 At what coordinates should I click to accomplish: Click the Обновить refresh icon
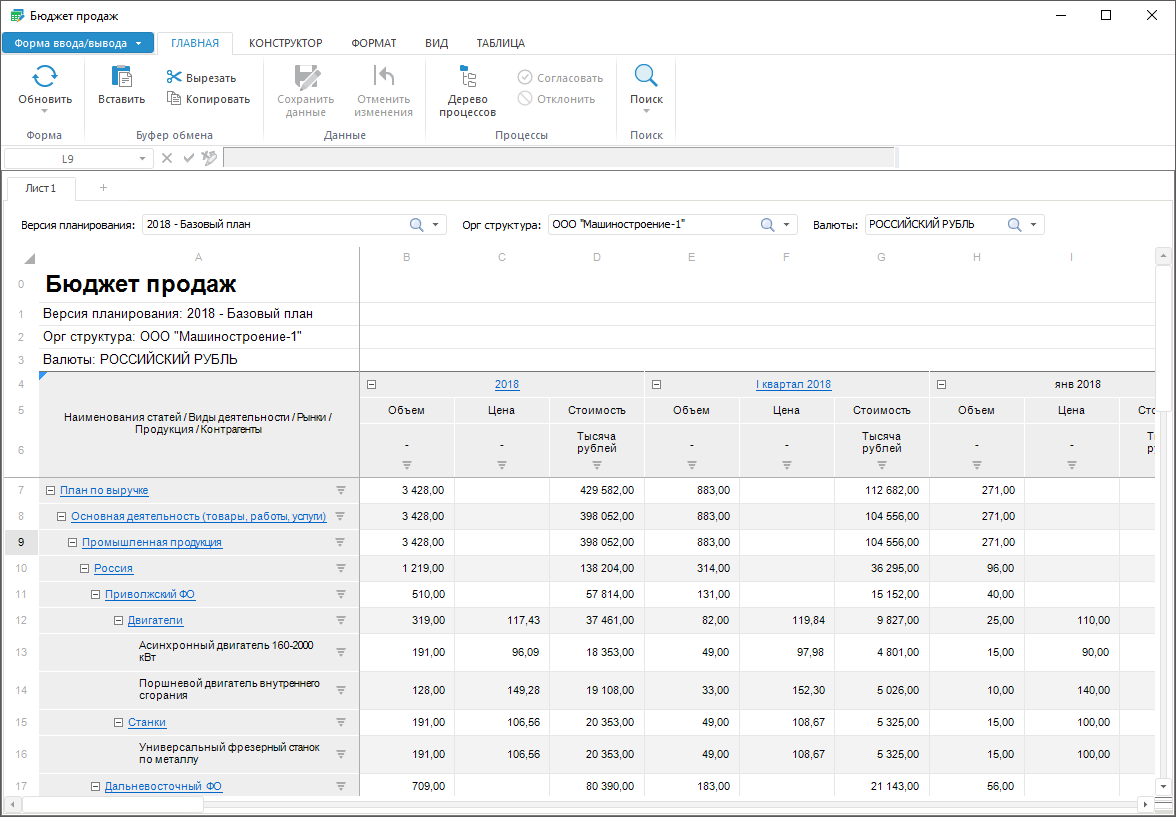(x=44, y=77)
